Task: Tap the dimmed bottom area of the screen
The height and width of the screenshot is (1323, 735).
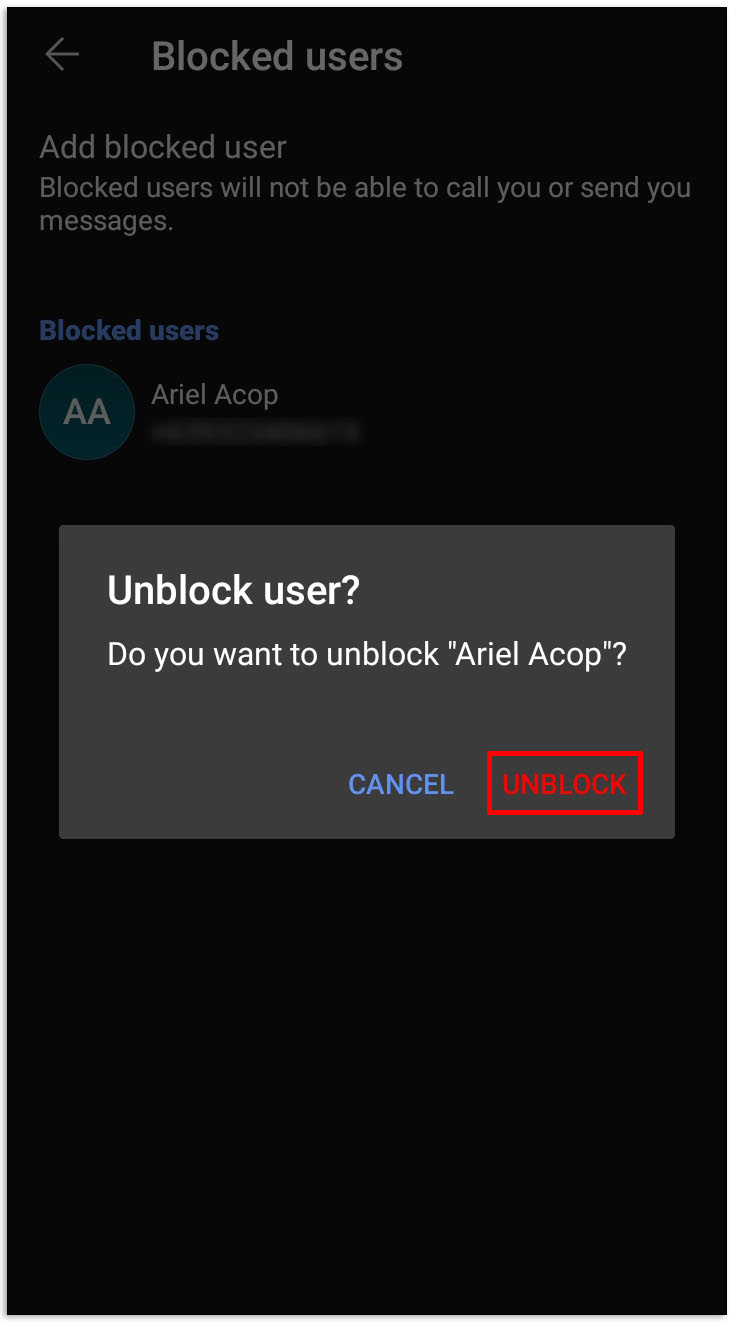Action: (367, 1200)
